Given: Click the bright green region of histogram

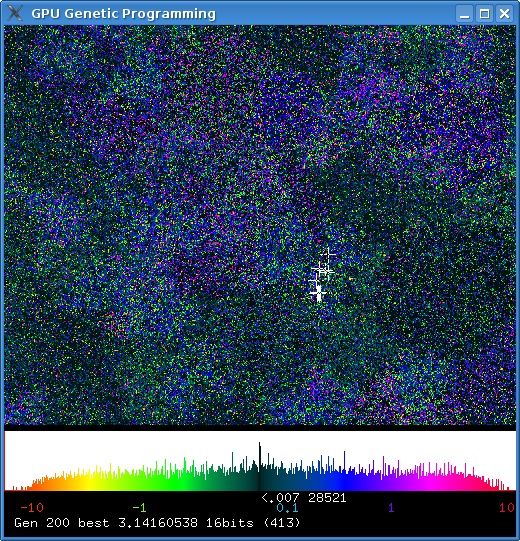Looking at the screenshot, I should coord(179,478).
